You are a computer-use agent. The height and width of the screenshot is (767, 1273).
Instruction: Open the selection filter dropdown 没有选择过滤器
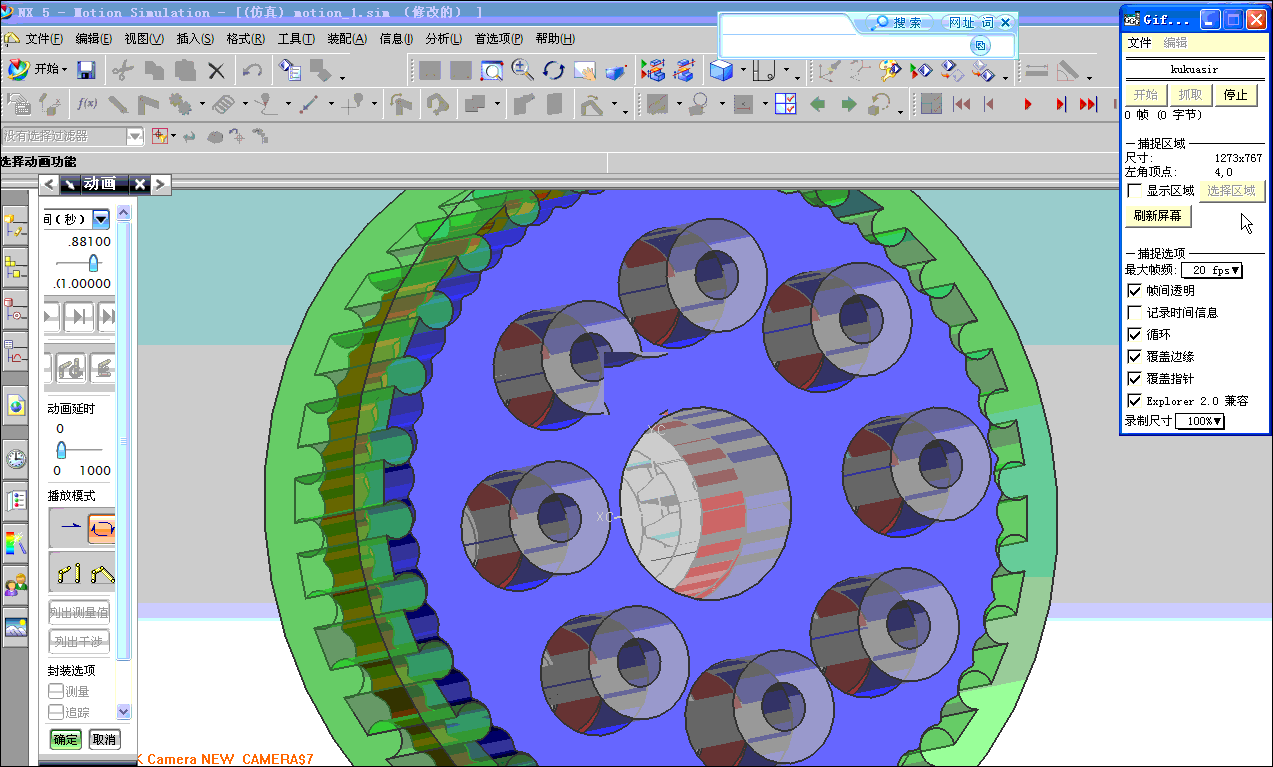tap(135, 136)
